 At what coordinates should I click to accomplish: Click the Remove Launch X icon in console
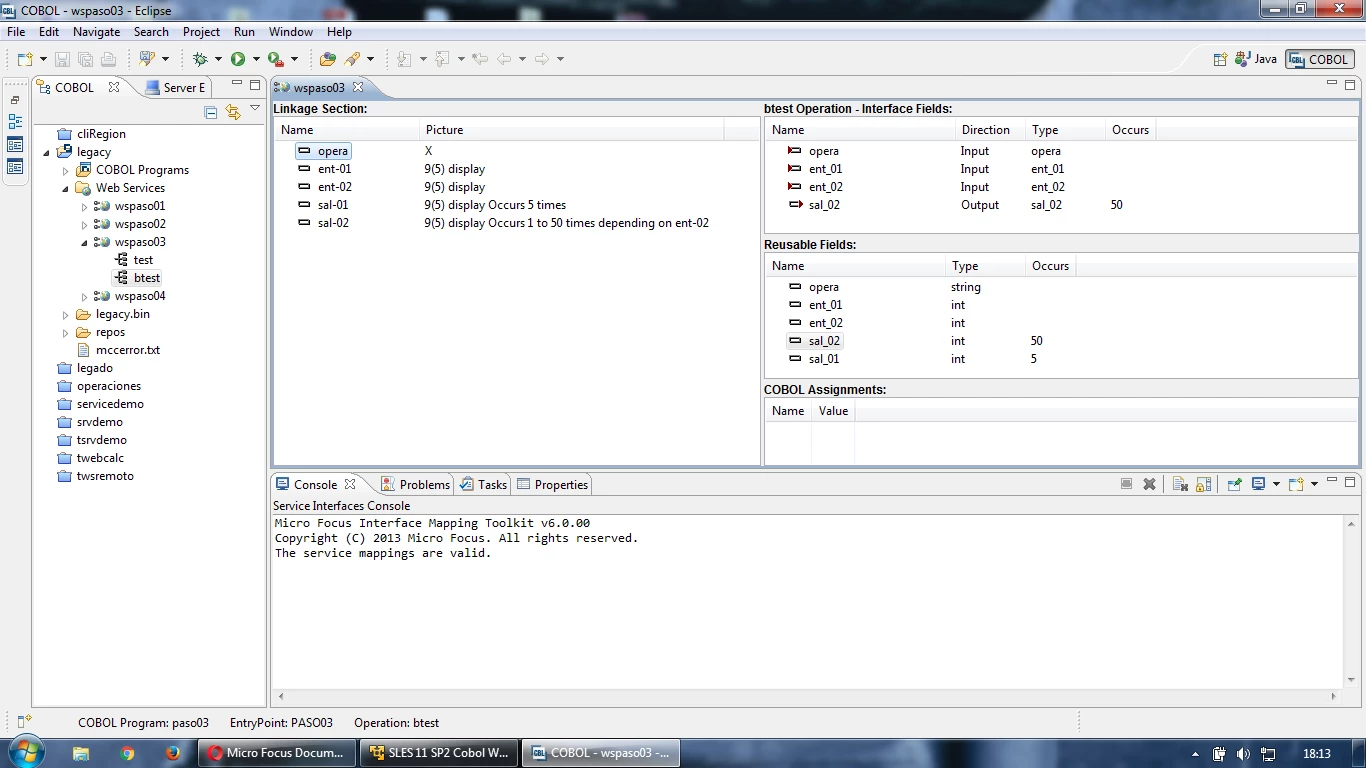(1150, 484)
